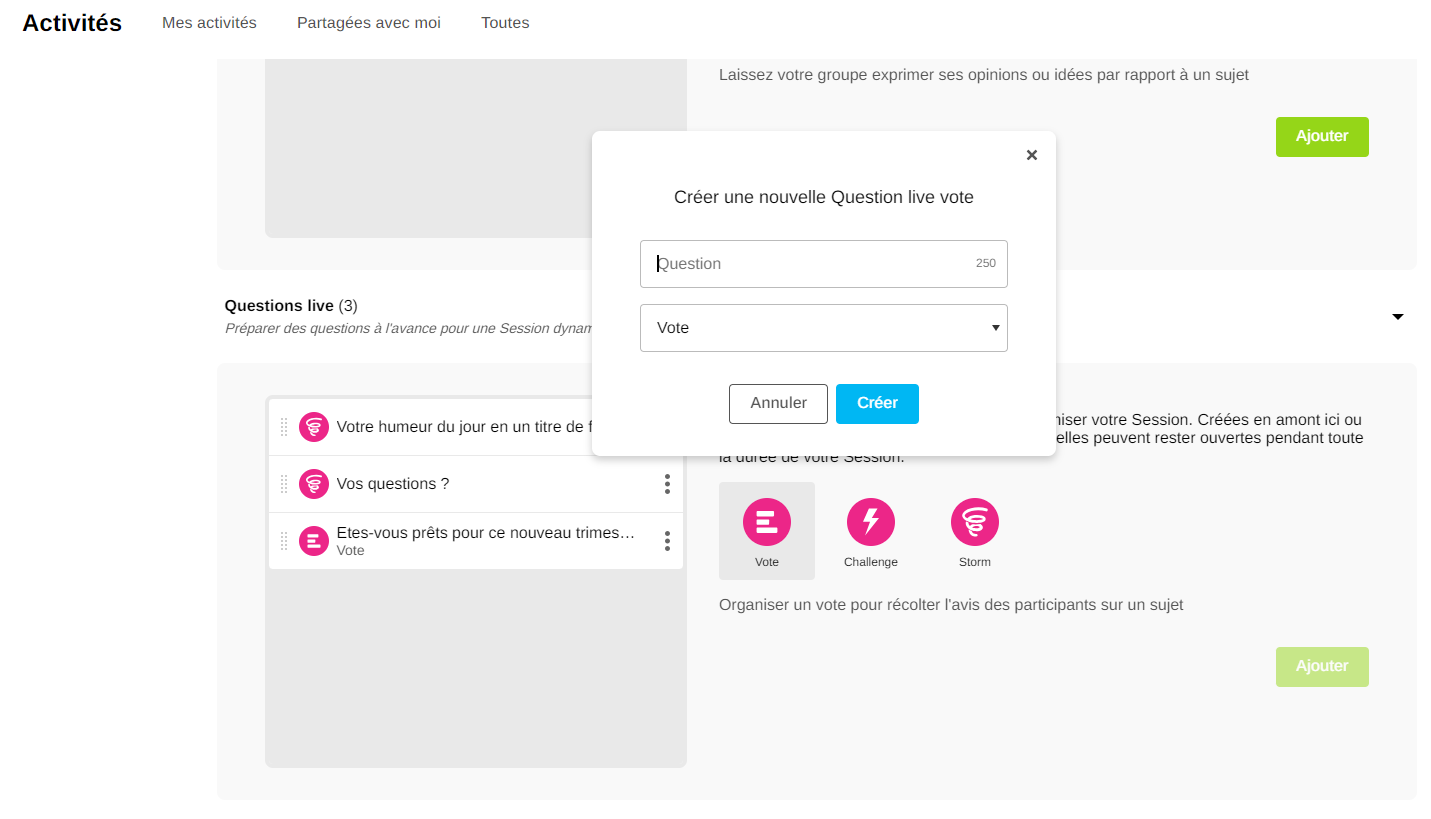Image resolution: width=1431 pixels, height=819 pixels.
Task: Click vote icon beside 'Etes-vous prêts' question
Action: pos(314,541)
